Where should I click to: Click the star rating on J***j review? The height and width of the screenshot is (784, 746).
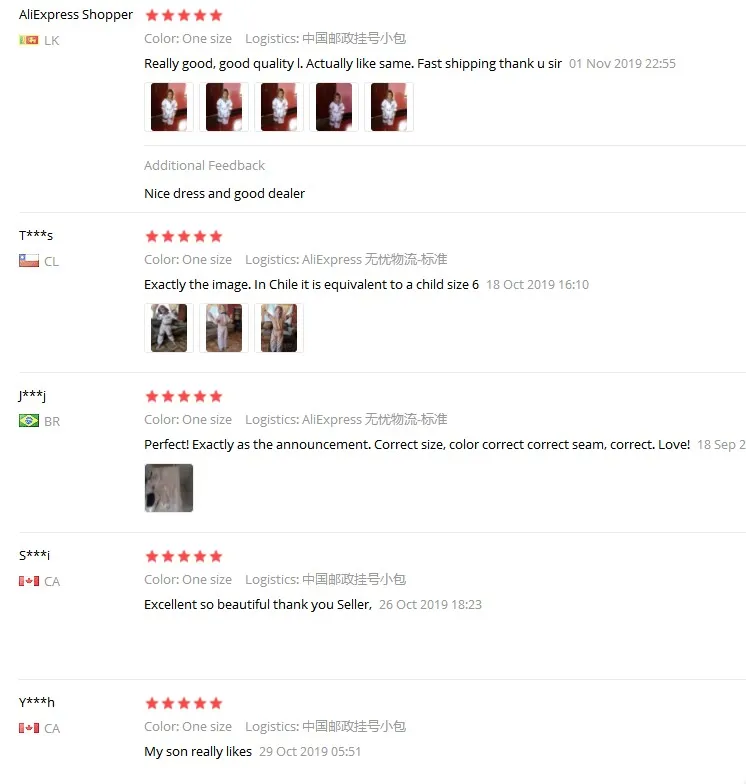(184, 396)
